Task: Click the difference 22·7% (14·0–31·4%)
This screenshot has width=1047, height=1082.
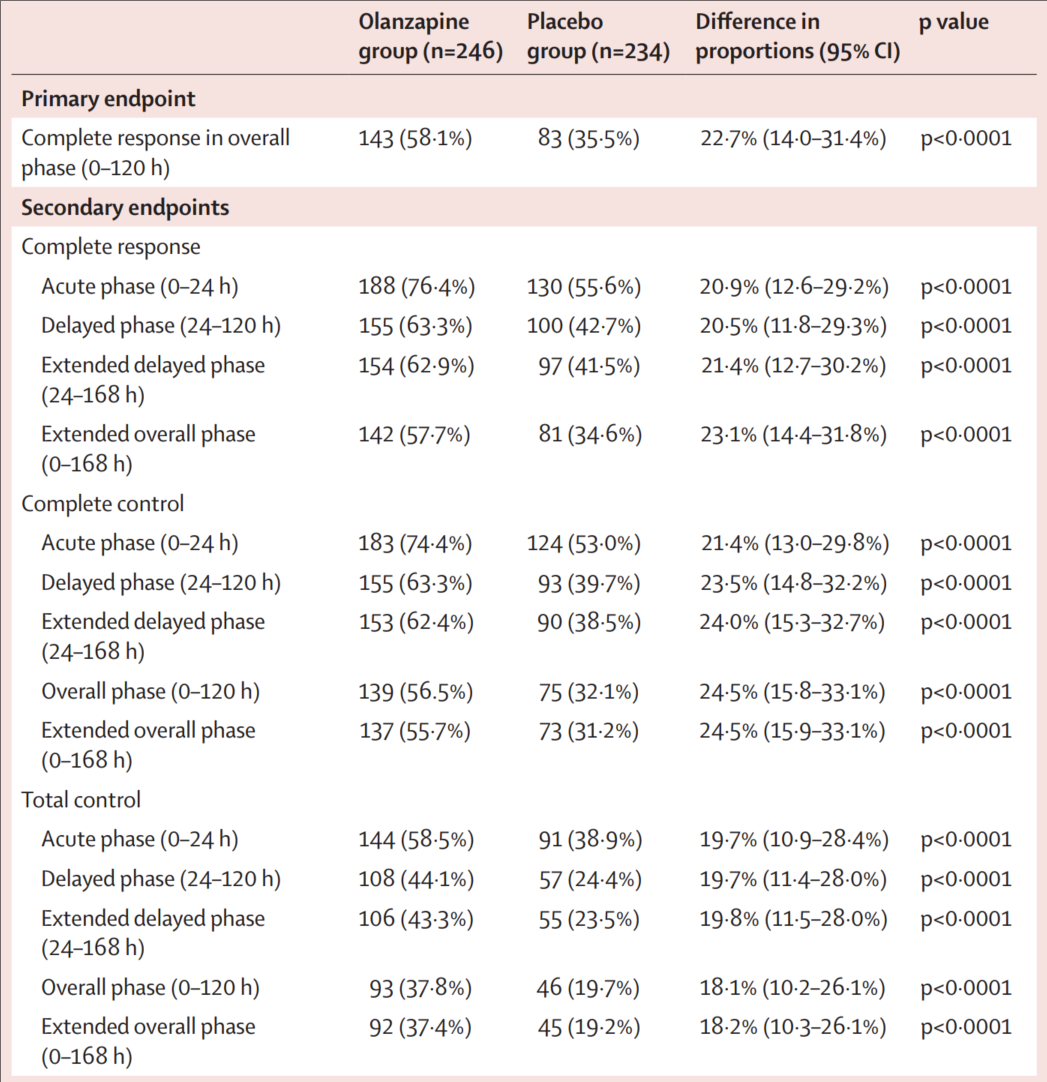Action: 793,139
